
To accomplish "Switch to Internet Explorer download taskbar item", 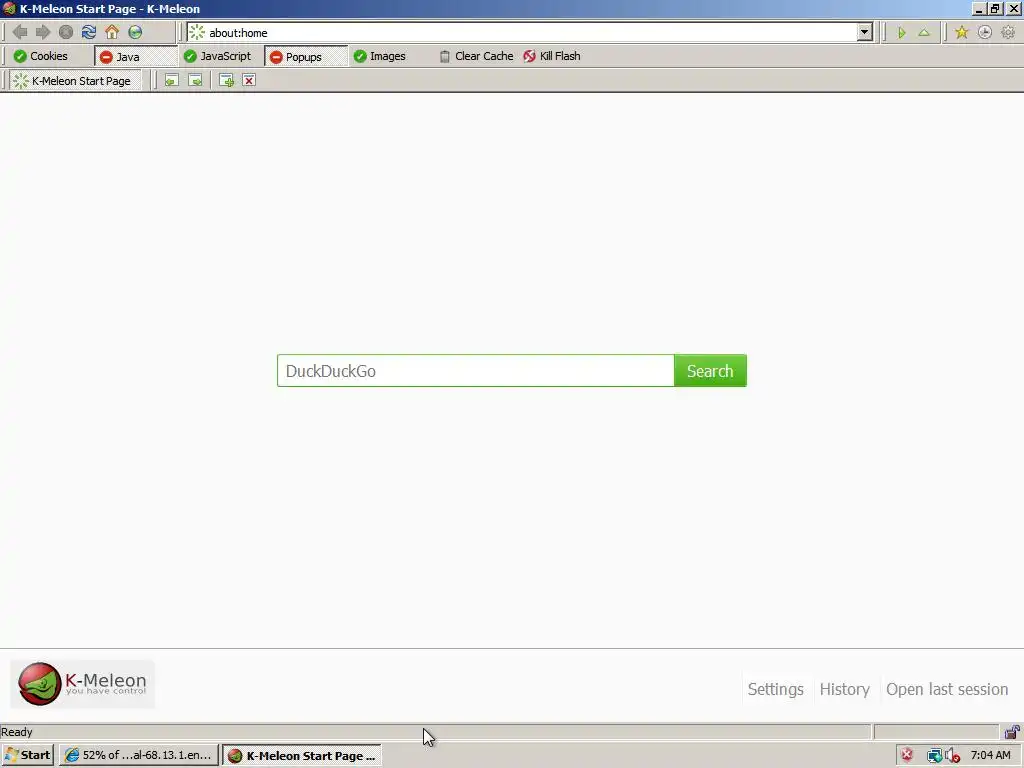I will tap(139, 756).
